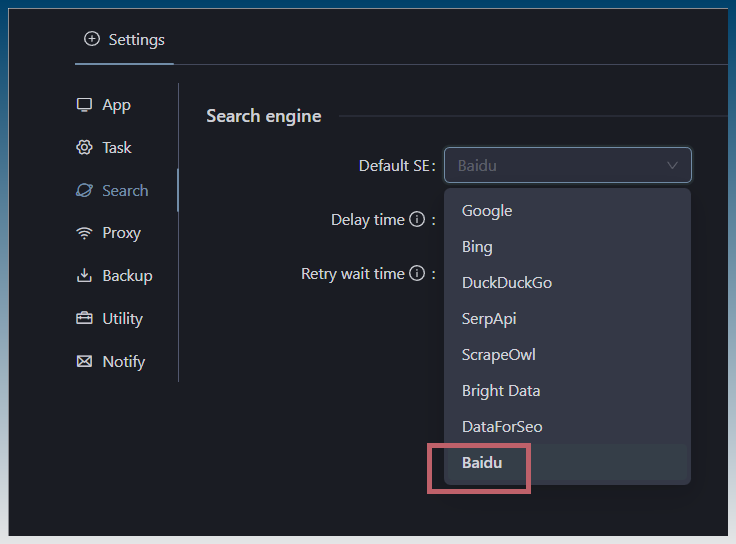Switch to the Proxy settings section
736x544 pixels.
[x=121, y=233]
